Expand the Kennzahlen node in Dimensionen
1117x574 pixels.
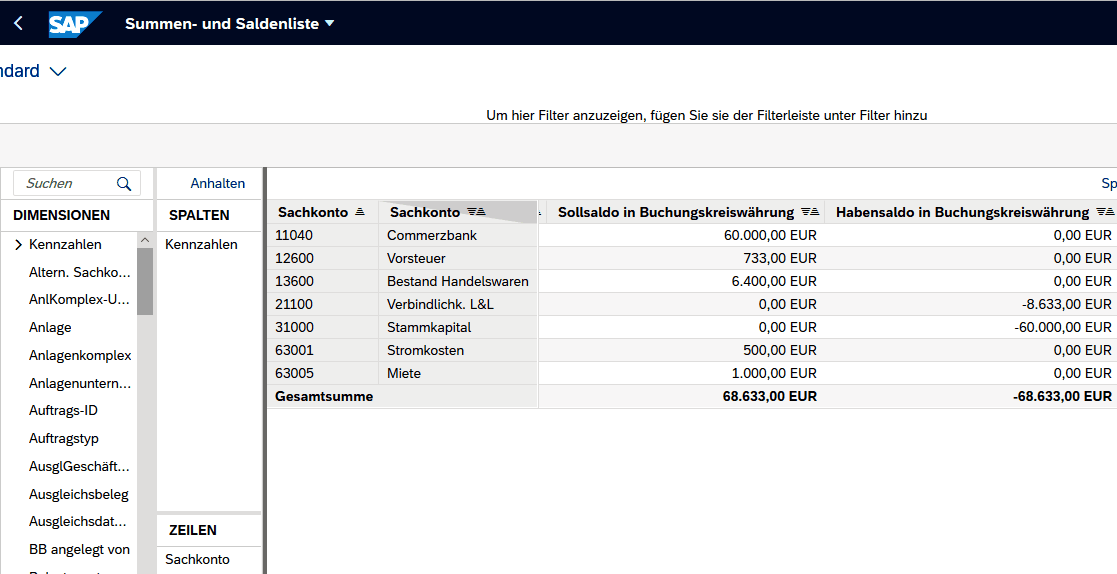(18, 244)
